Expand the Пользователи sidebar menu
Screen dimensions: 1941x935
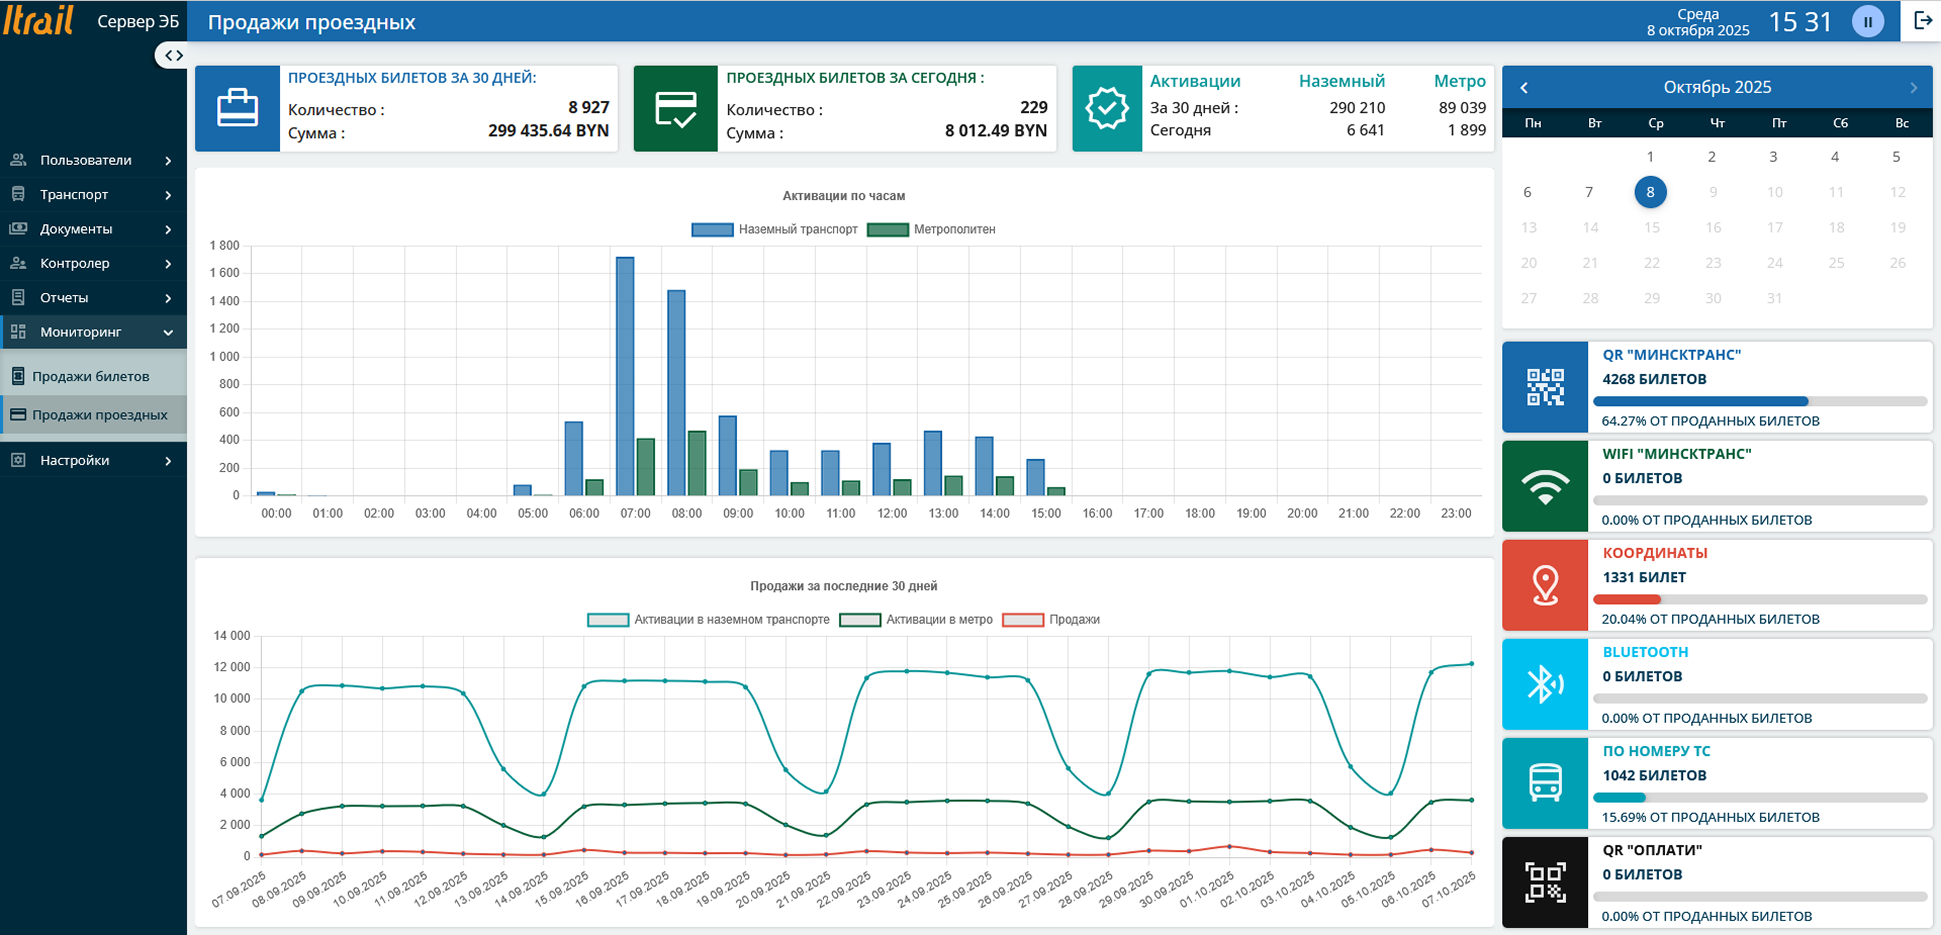[92, 160]
